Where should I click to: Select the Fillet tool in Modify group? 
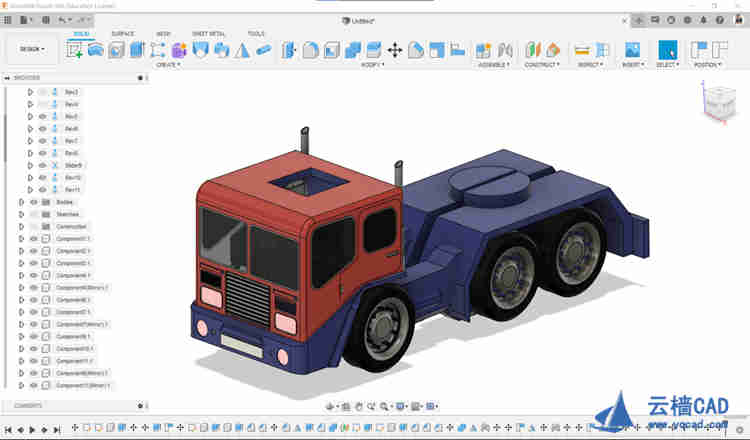coord(310,50)
